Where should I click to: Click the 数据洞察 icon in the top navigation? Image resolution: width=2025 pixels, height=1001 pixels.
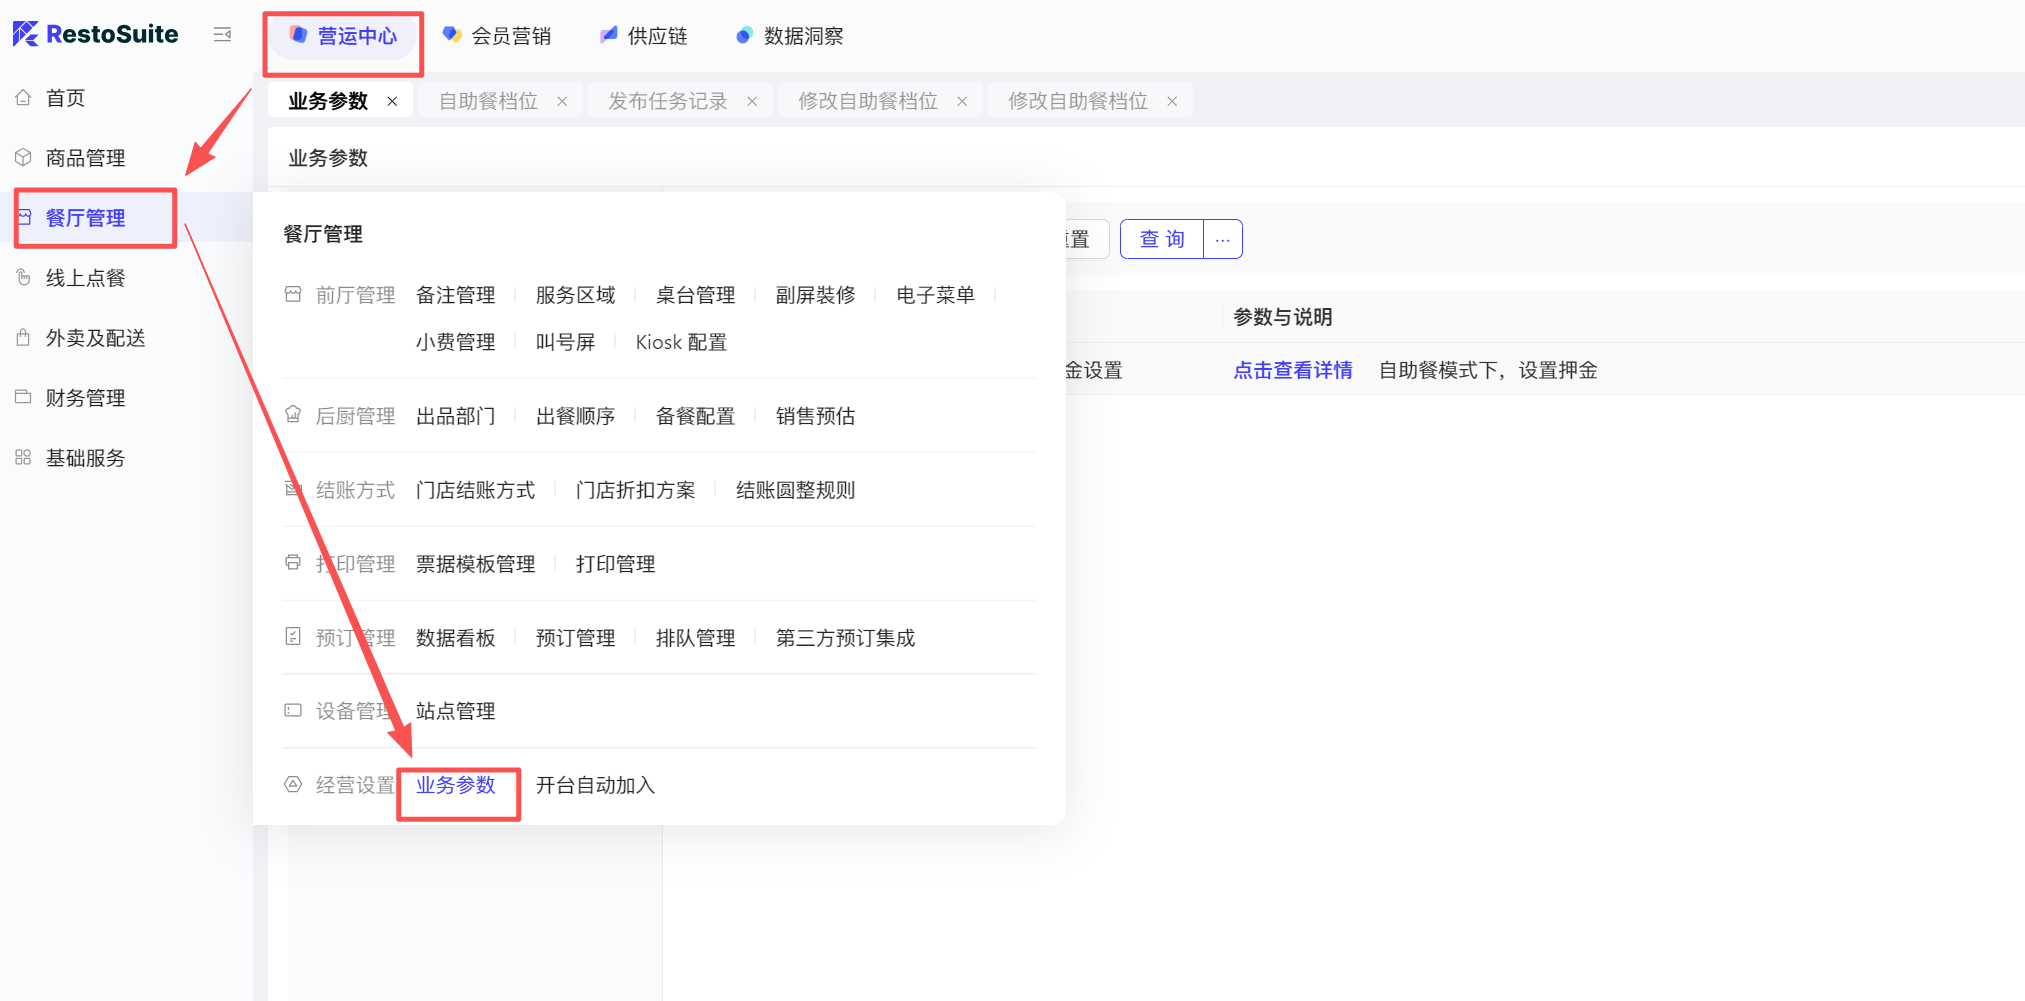(744, 36)
